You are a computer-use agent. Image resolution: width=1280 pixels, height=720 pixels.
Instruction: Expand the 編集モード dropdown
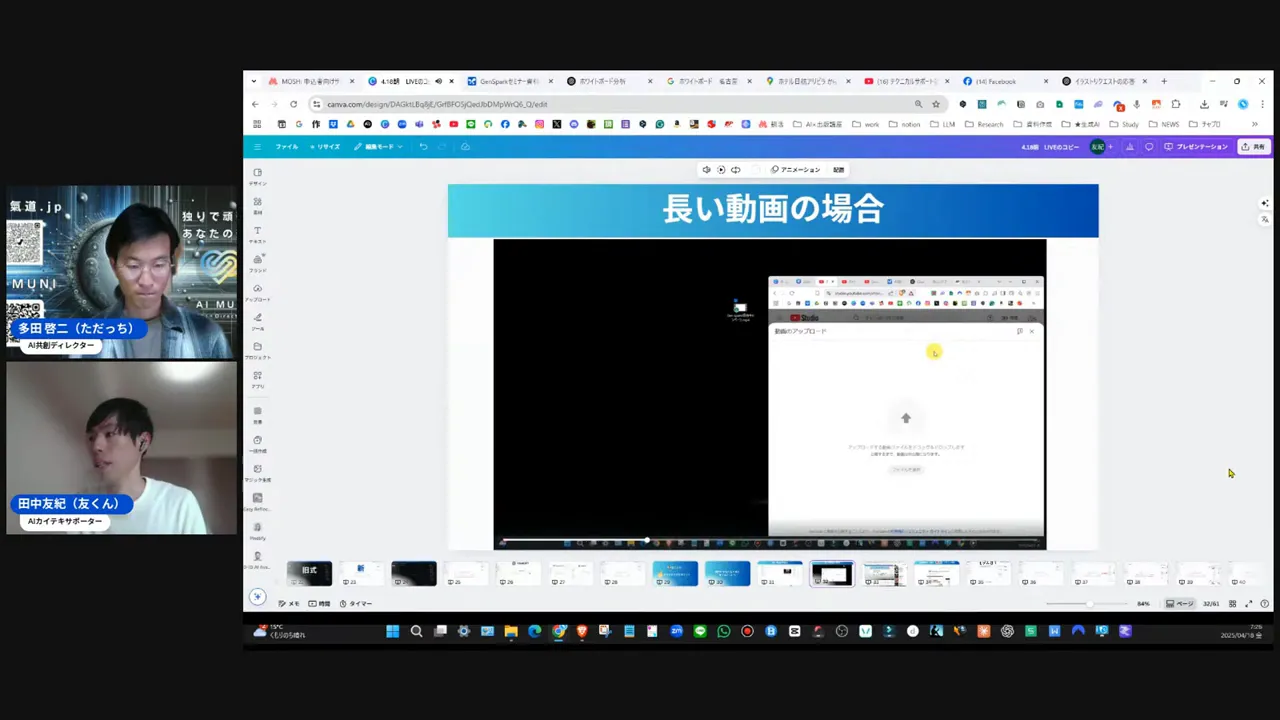pyautogui.click(x=380, y=146)
